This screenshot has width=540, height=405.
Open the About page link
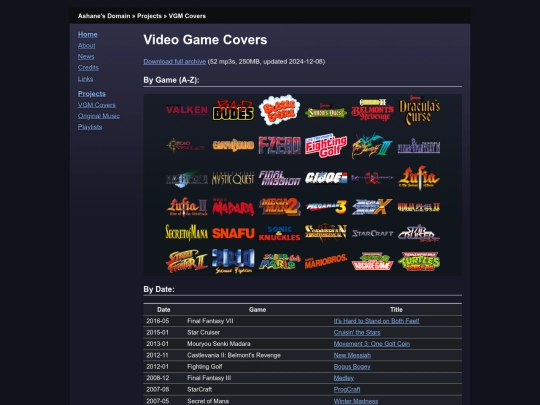click(x=86, y=45)
